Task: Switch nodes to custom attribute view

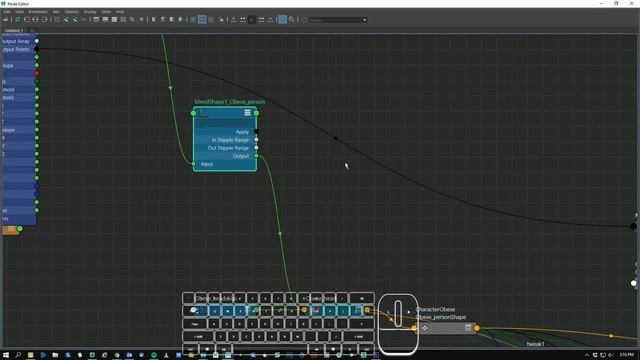Action: 123,20
